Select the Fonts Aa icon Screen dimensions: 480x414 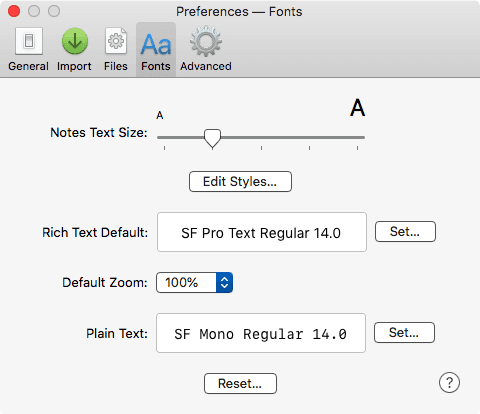click(156, 44)
